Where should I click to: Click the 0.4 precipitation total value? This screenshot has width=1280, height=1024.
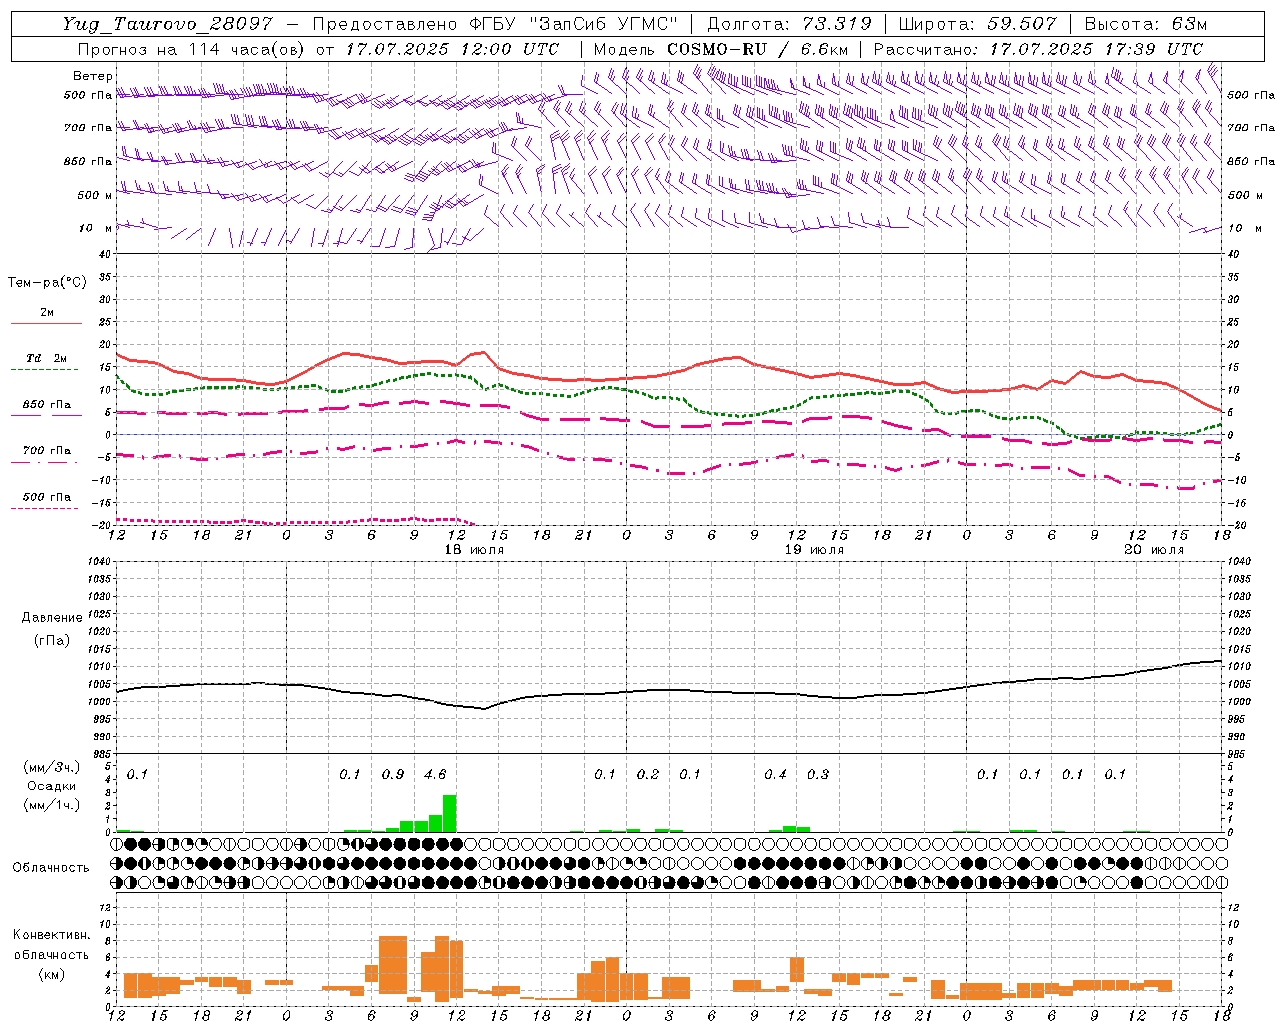[775, 774]
